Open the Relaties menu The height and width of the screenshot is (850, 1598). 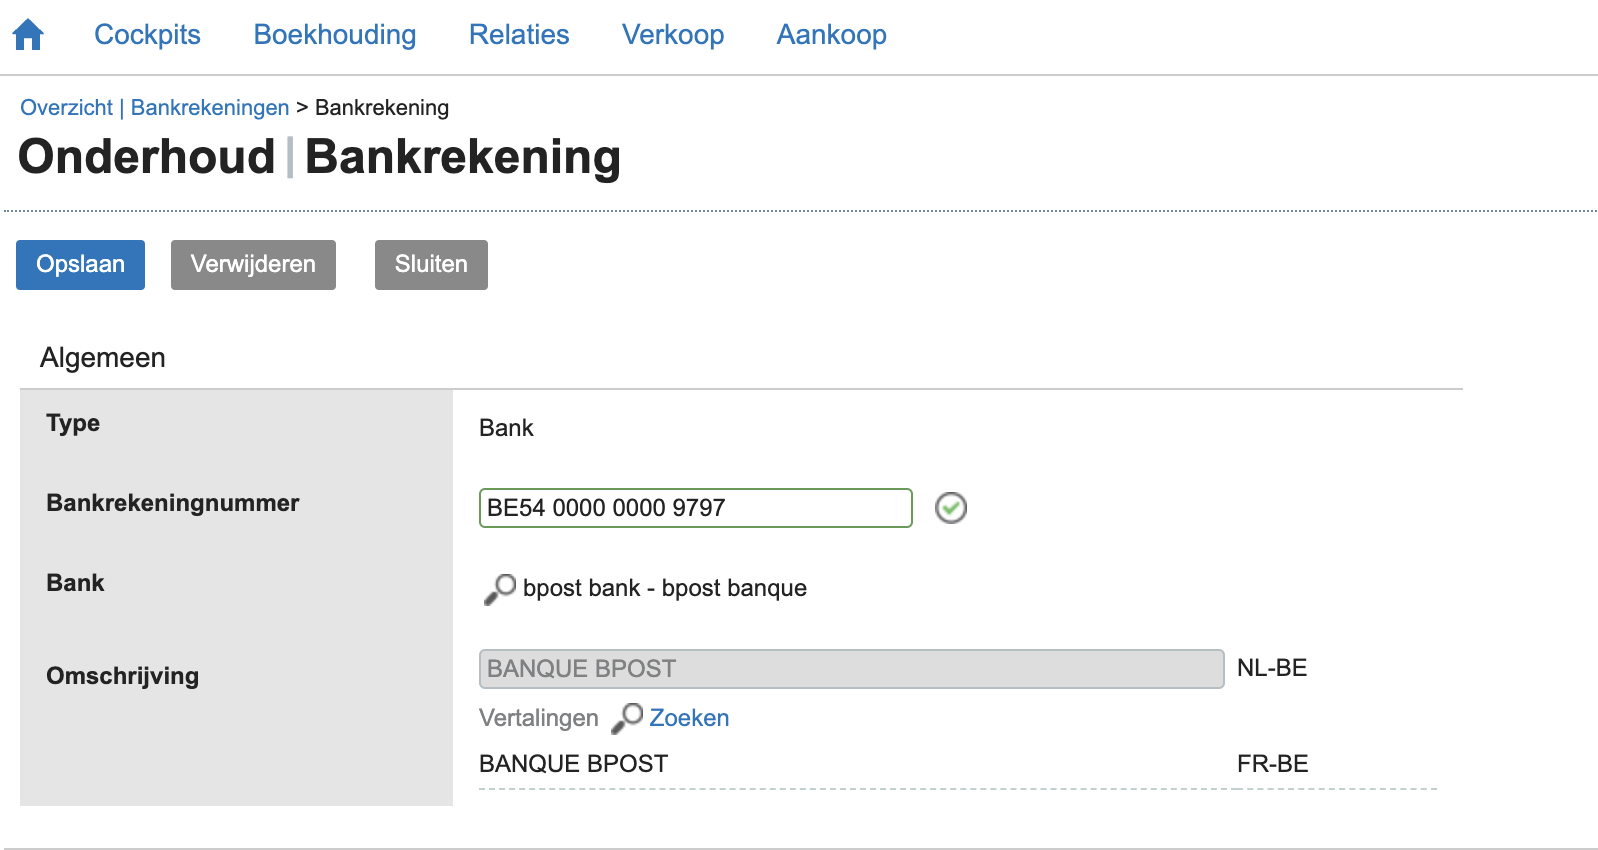coord(518,35)
